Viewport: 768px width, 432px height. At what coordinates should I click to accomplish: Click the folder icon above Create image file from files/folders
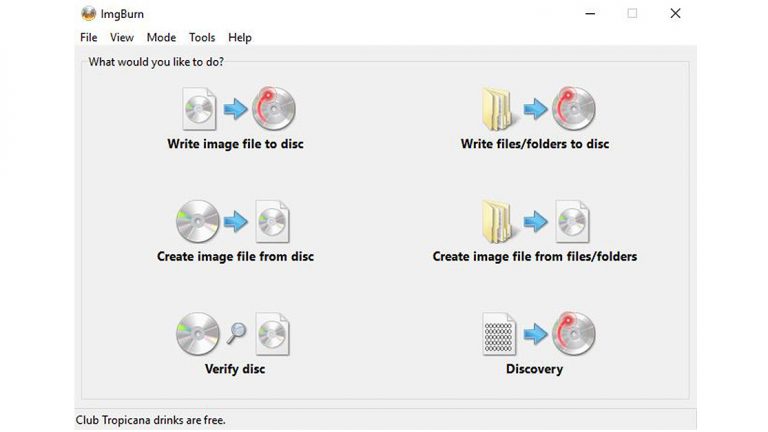(497, 222)
